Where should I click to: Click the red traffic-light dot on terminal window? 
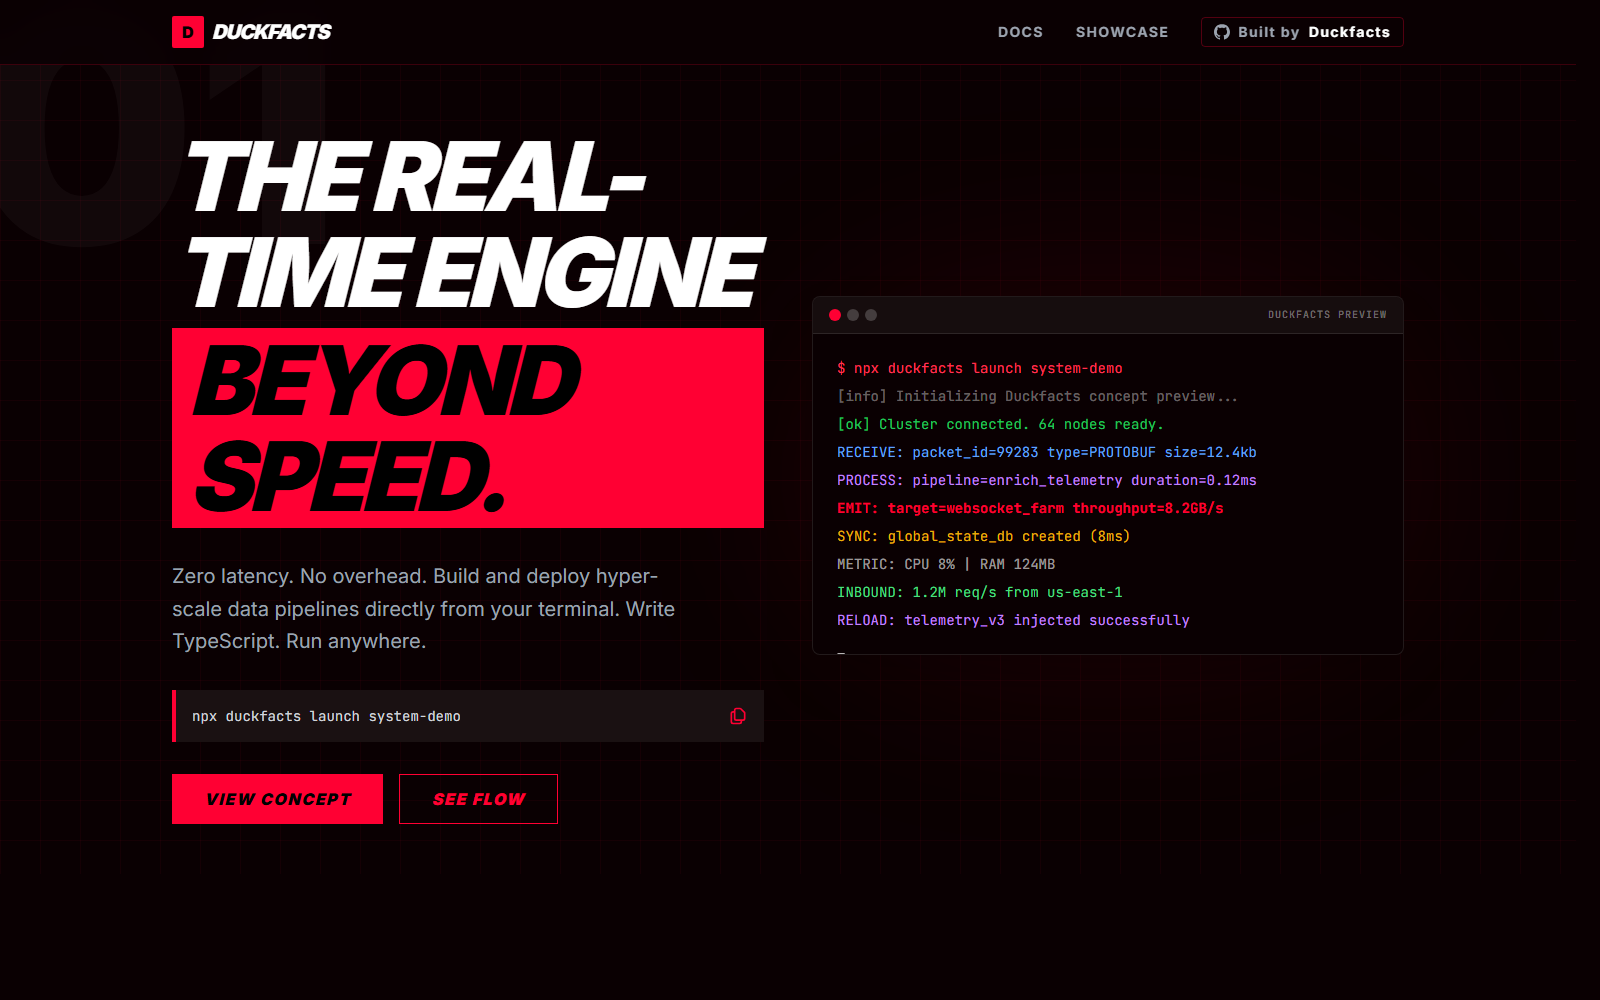coord(835,315)
